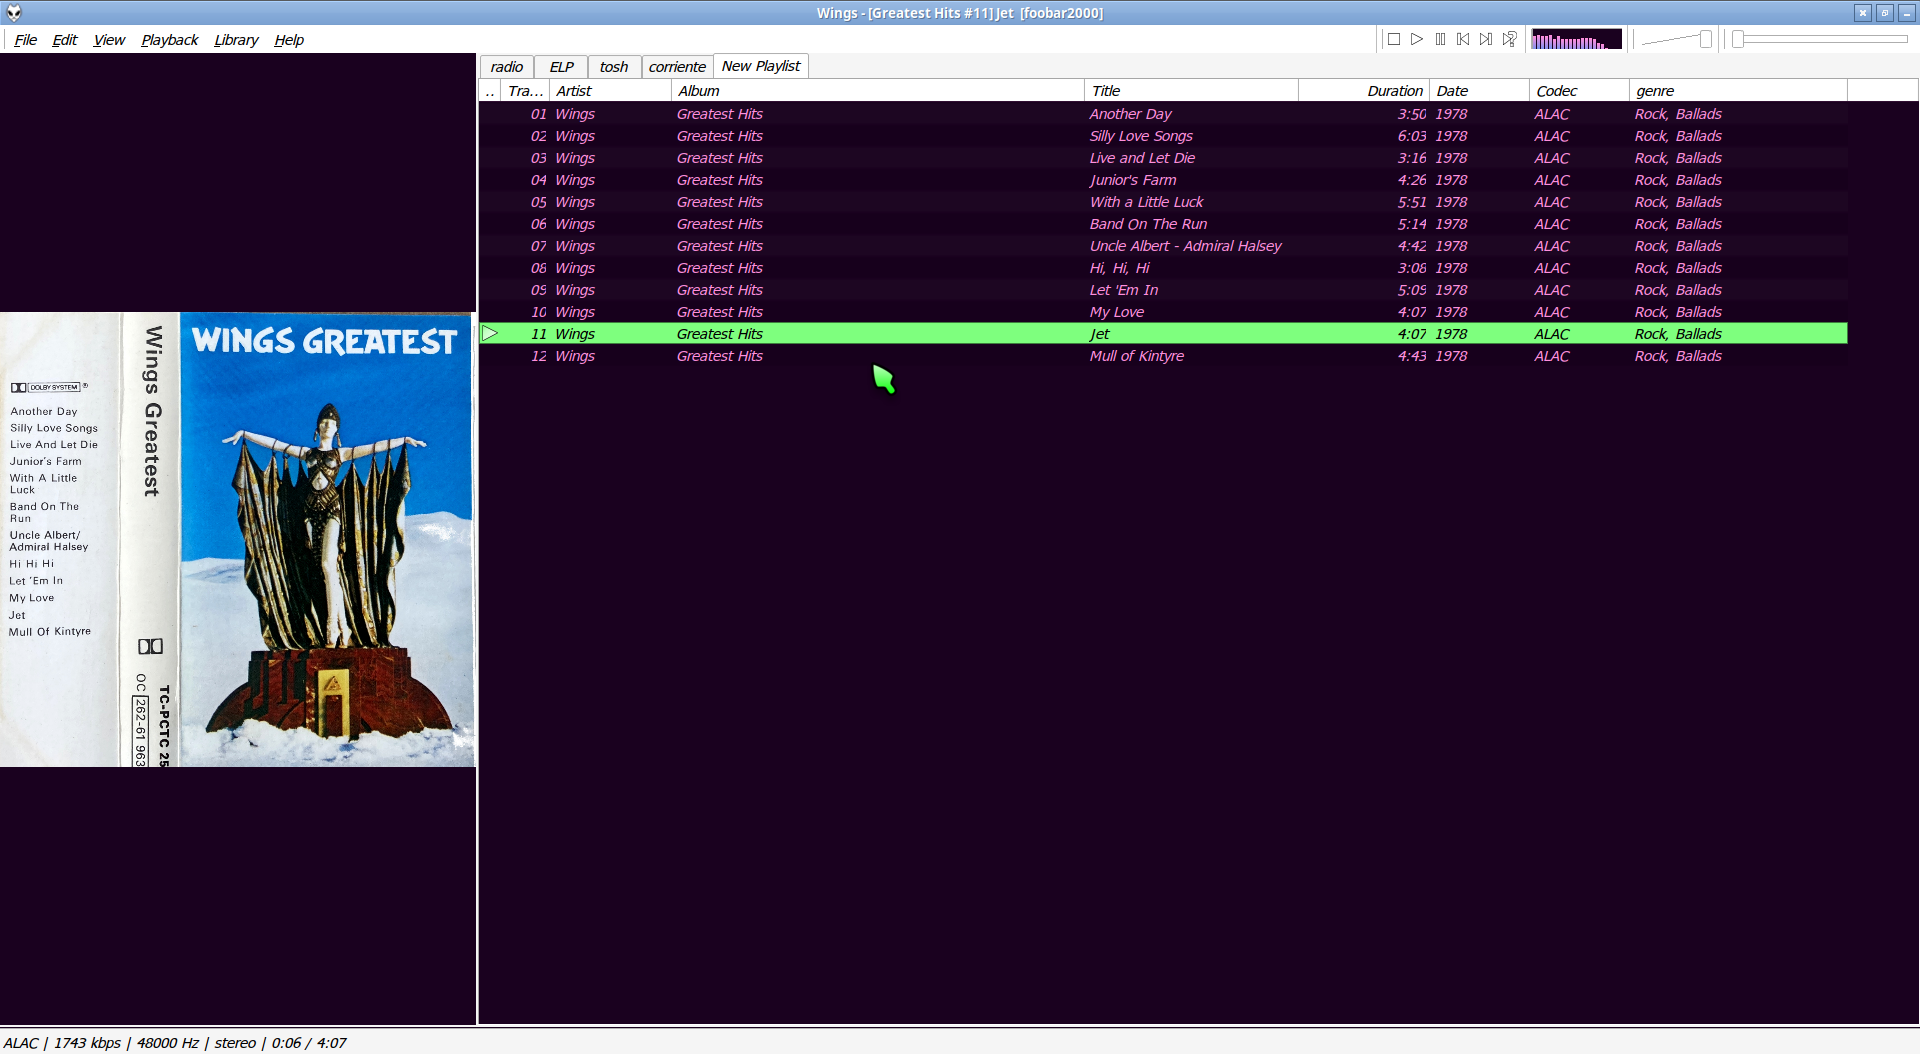Select the New Playlist tab
1920x1054 pixels.
point(761,66)
